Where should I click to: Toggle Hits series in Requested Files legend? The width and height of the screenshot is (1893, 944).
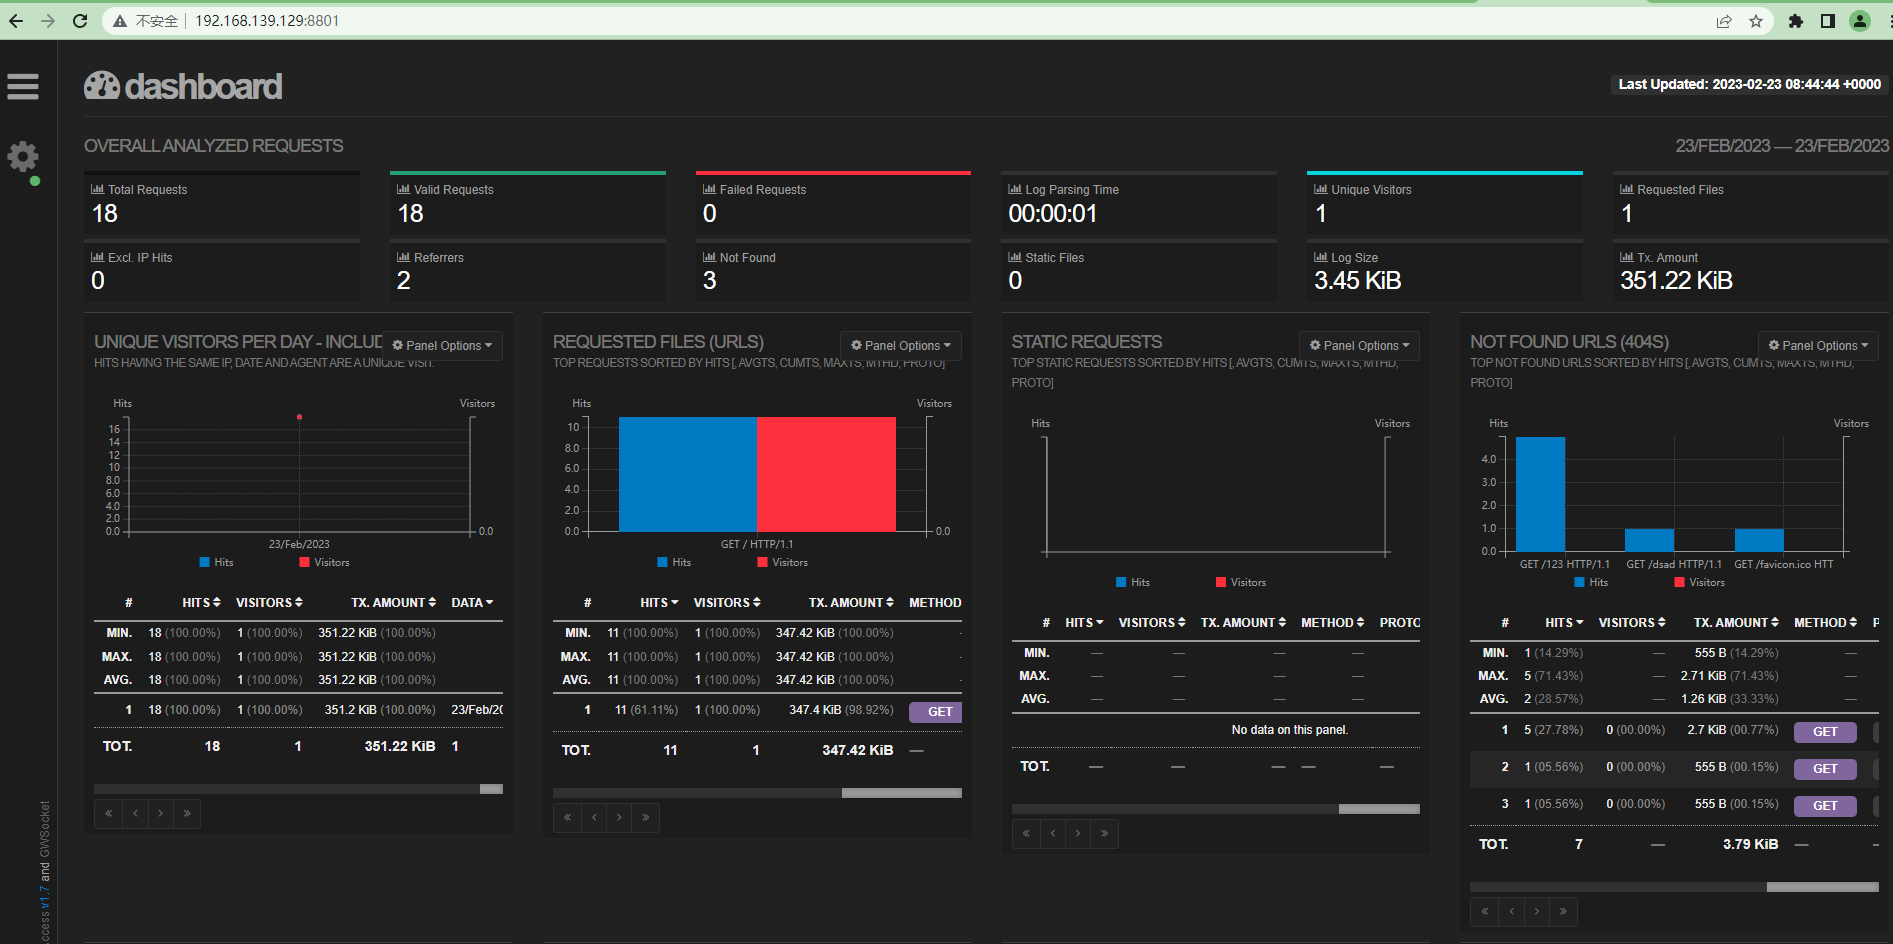tap(674, 563)
